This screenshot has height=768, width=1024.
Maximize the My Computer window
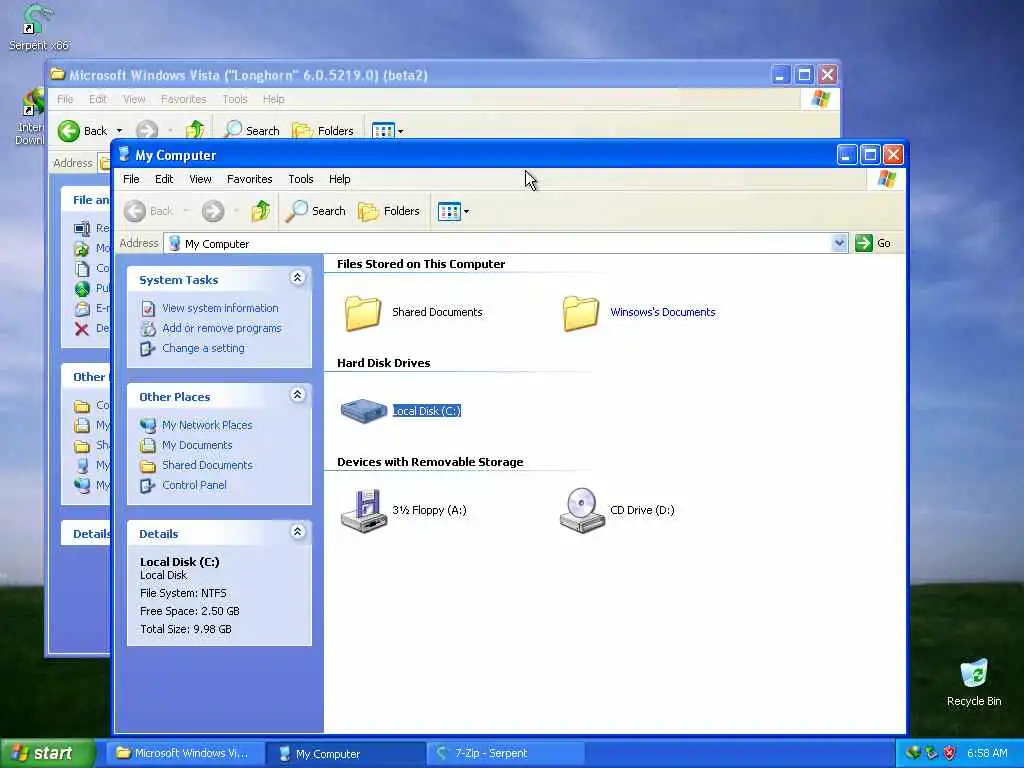point(870,155)
